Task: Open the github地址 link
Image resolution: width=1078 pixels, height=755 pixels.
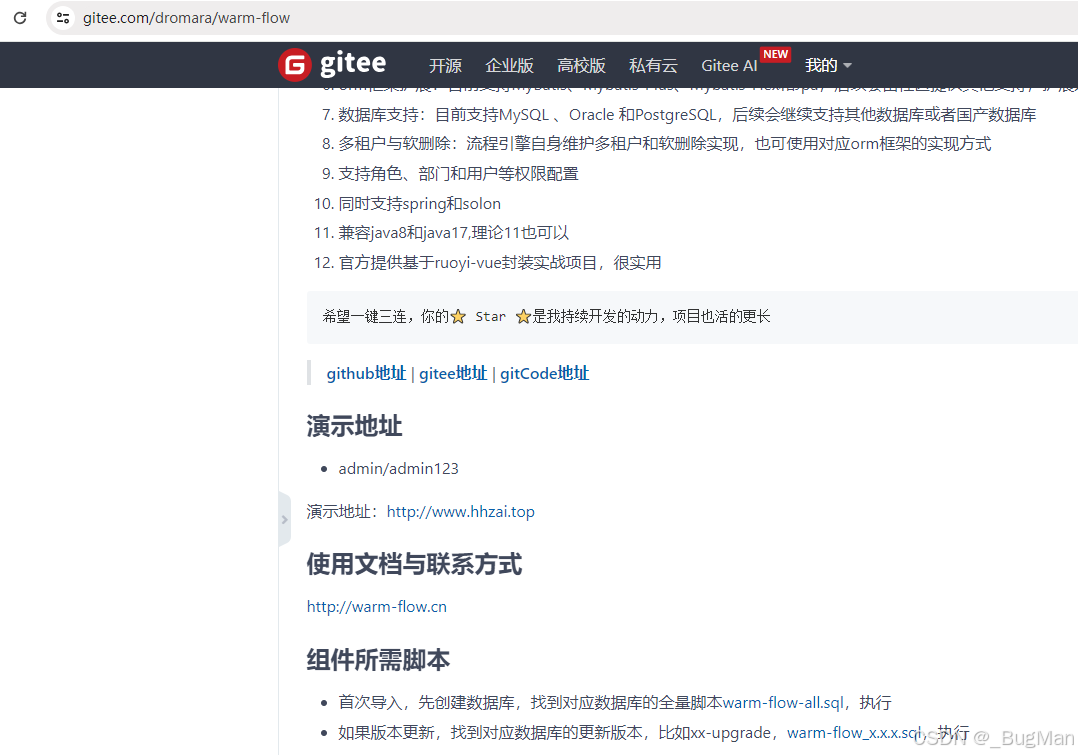Action: [366, 373]
